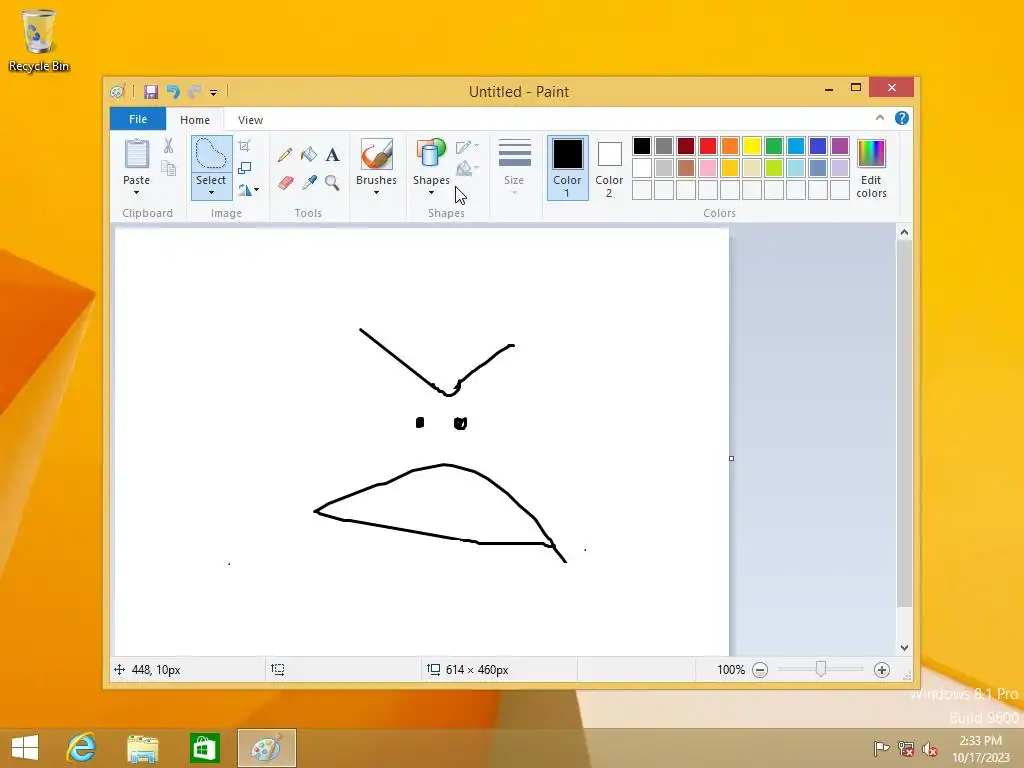This screenshot has height=768, width=1024.
Task: Open the shape Outline dropdown
Action: (x=467, y=147)
